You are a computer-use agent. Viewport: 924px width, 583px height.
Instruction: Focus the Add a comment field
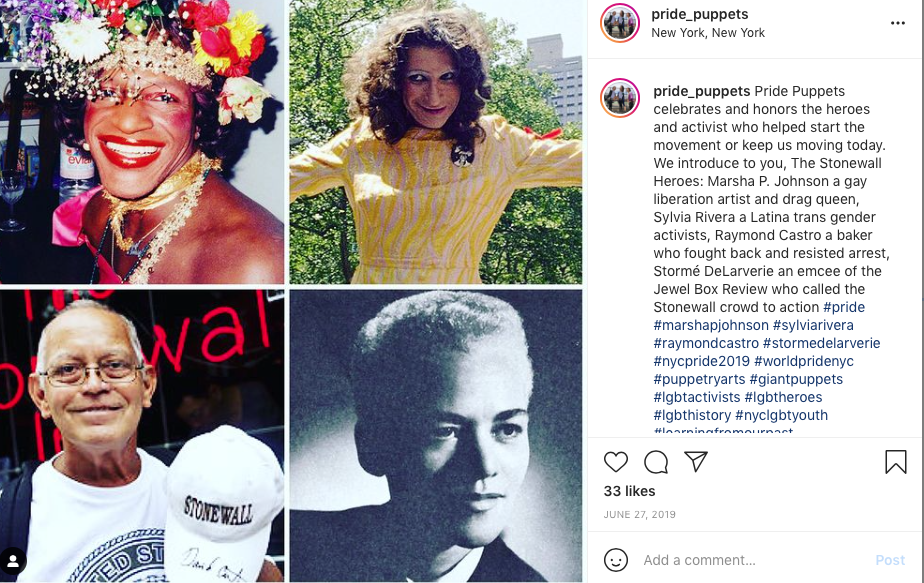(x=754, y=560)
